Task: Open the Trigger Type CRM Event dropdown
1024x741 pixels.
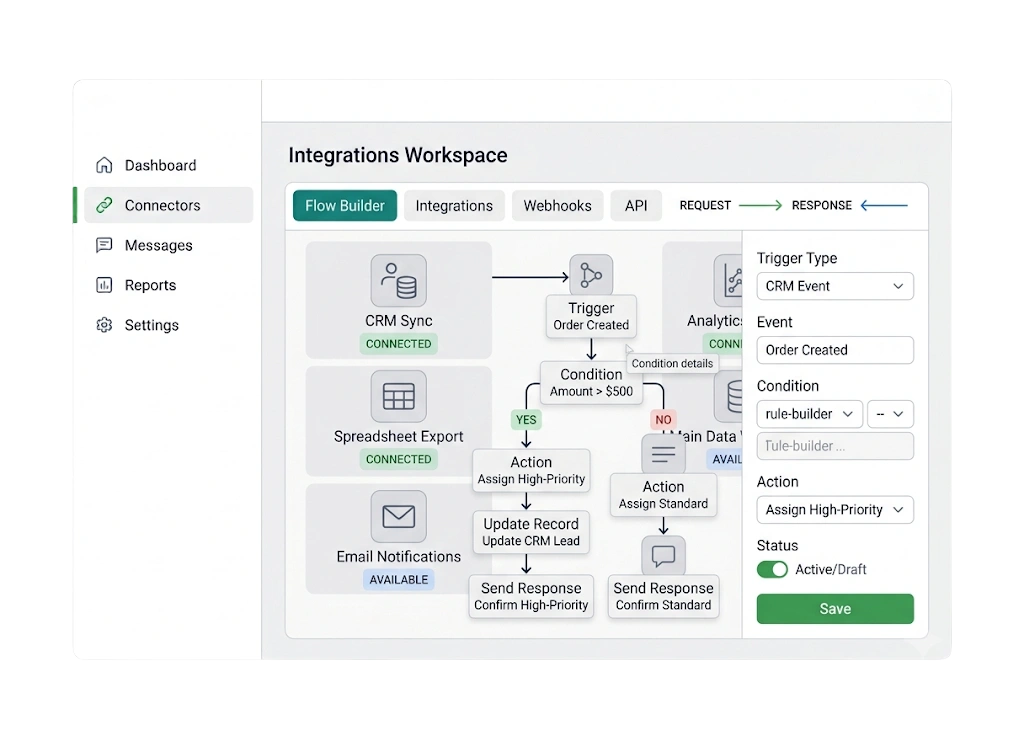Action: point(835,286)
